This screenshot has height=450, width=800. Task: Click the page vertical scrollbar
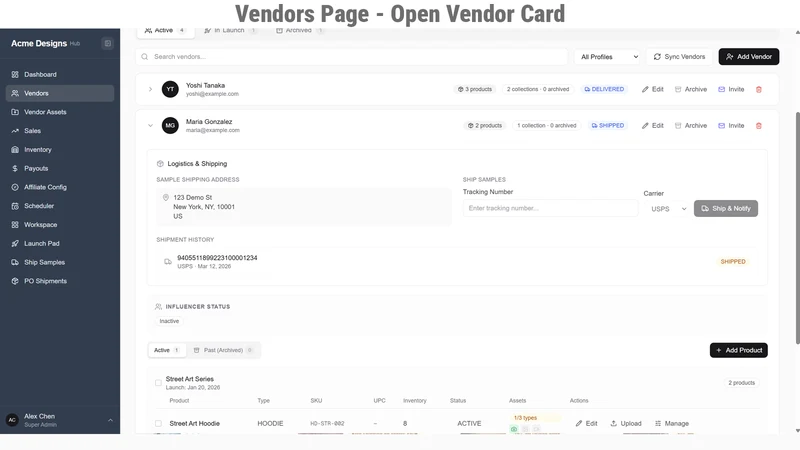pos(797,228)
